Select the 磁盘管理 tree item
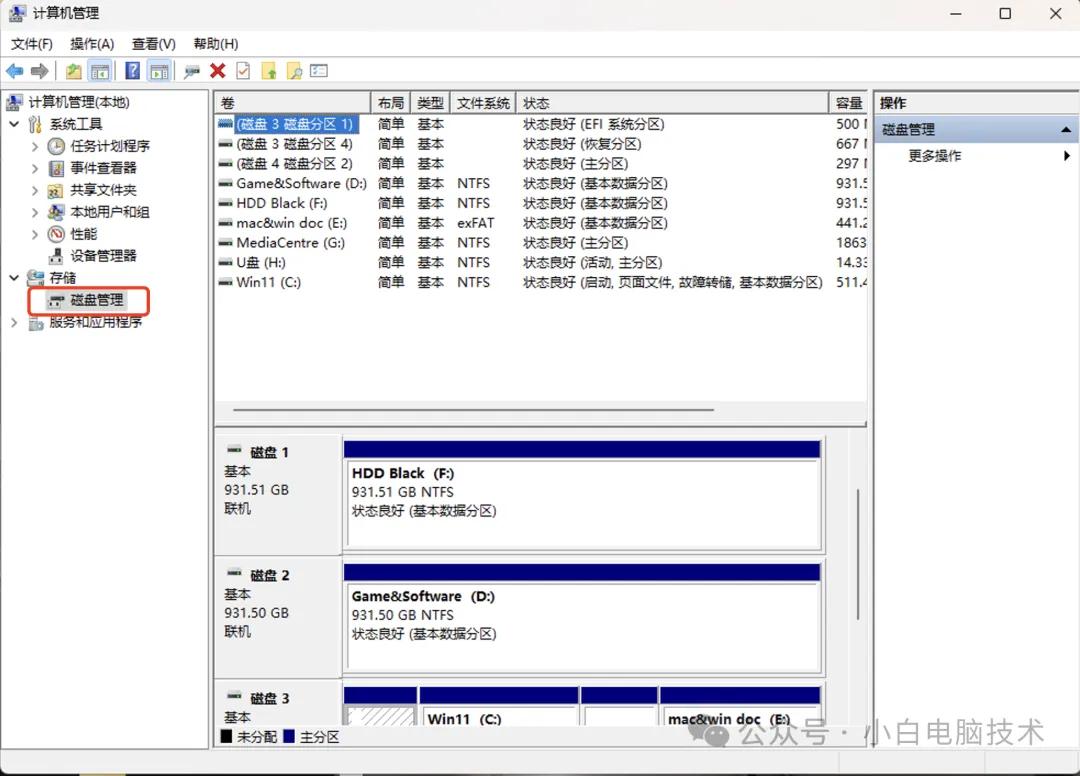 (98, 301)
